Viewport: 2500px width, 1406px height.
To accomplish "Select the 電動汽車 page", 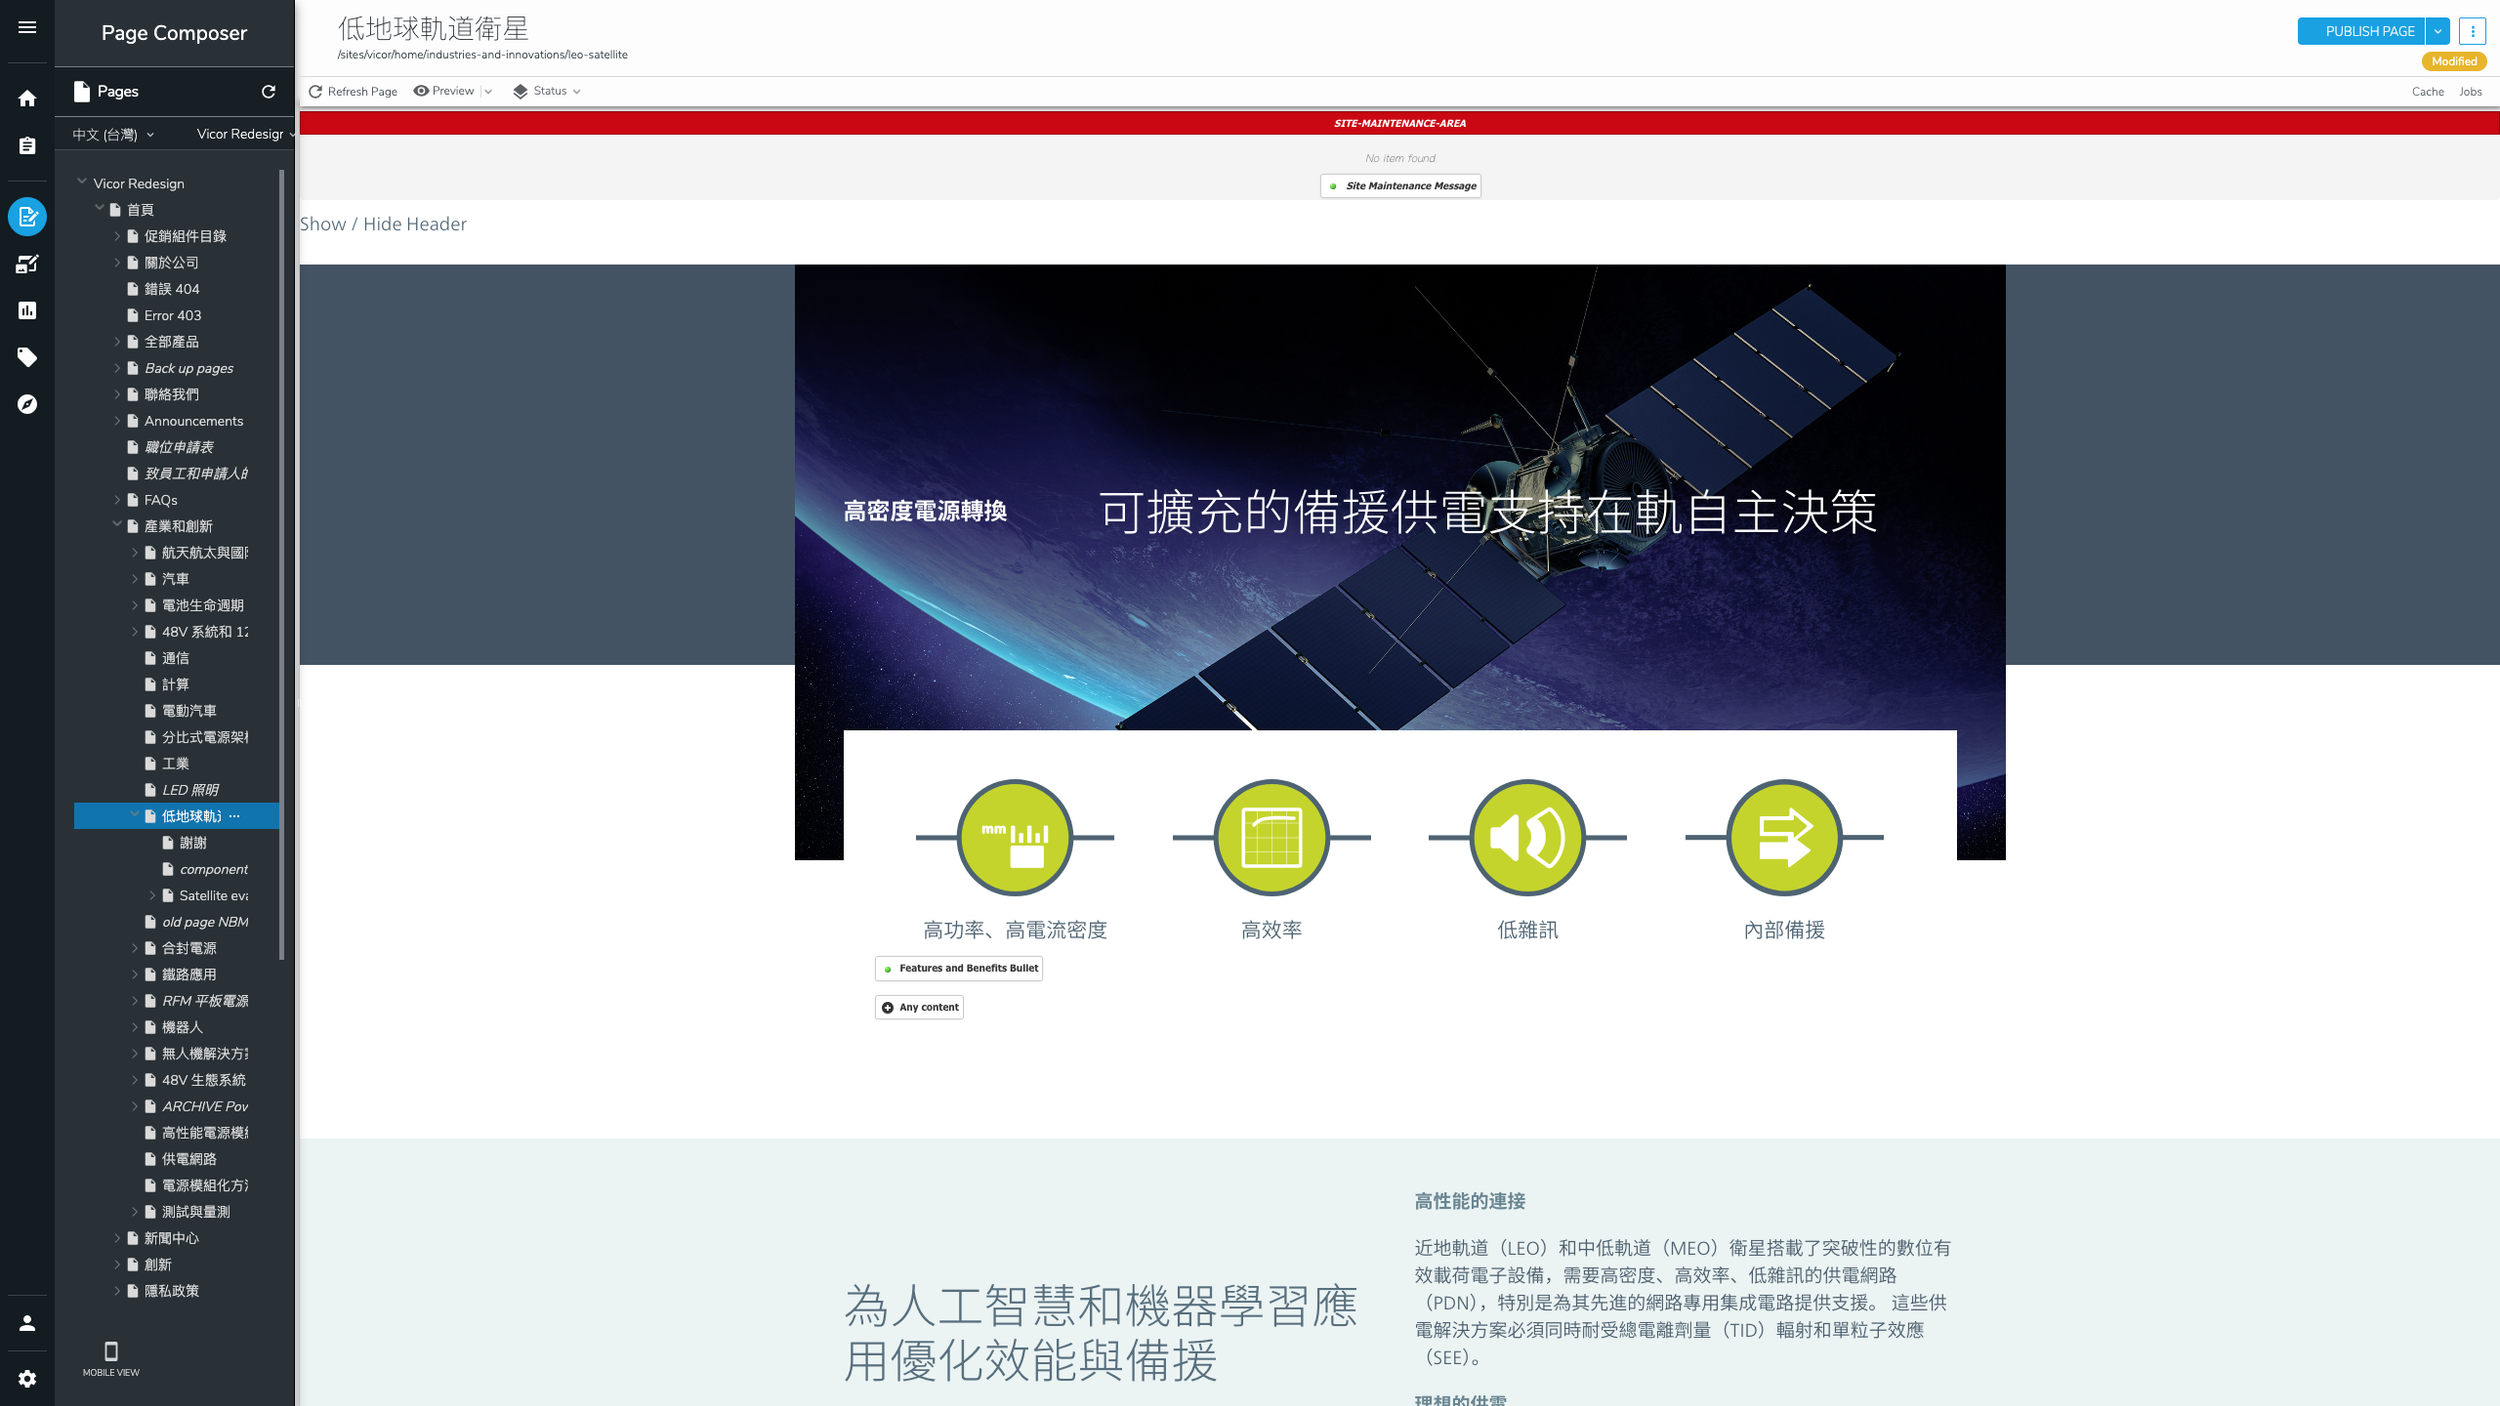I will pyautogui.click(x=189, y=711).
